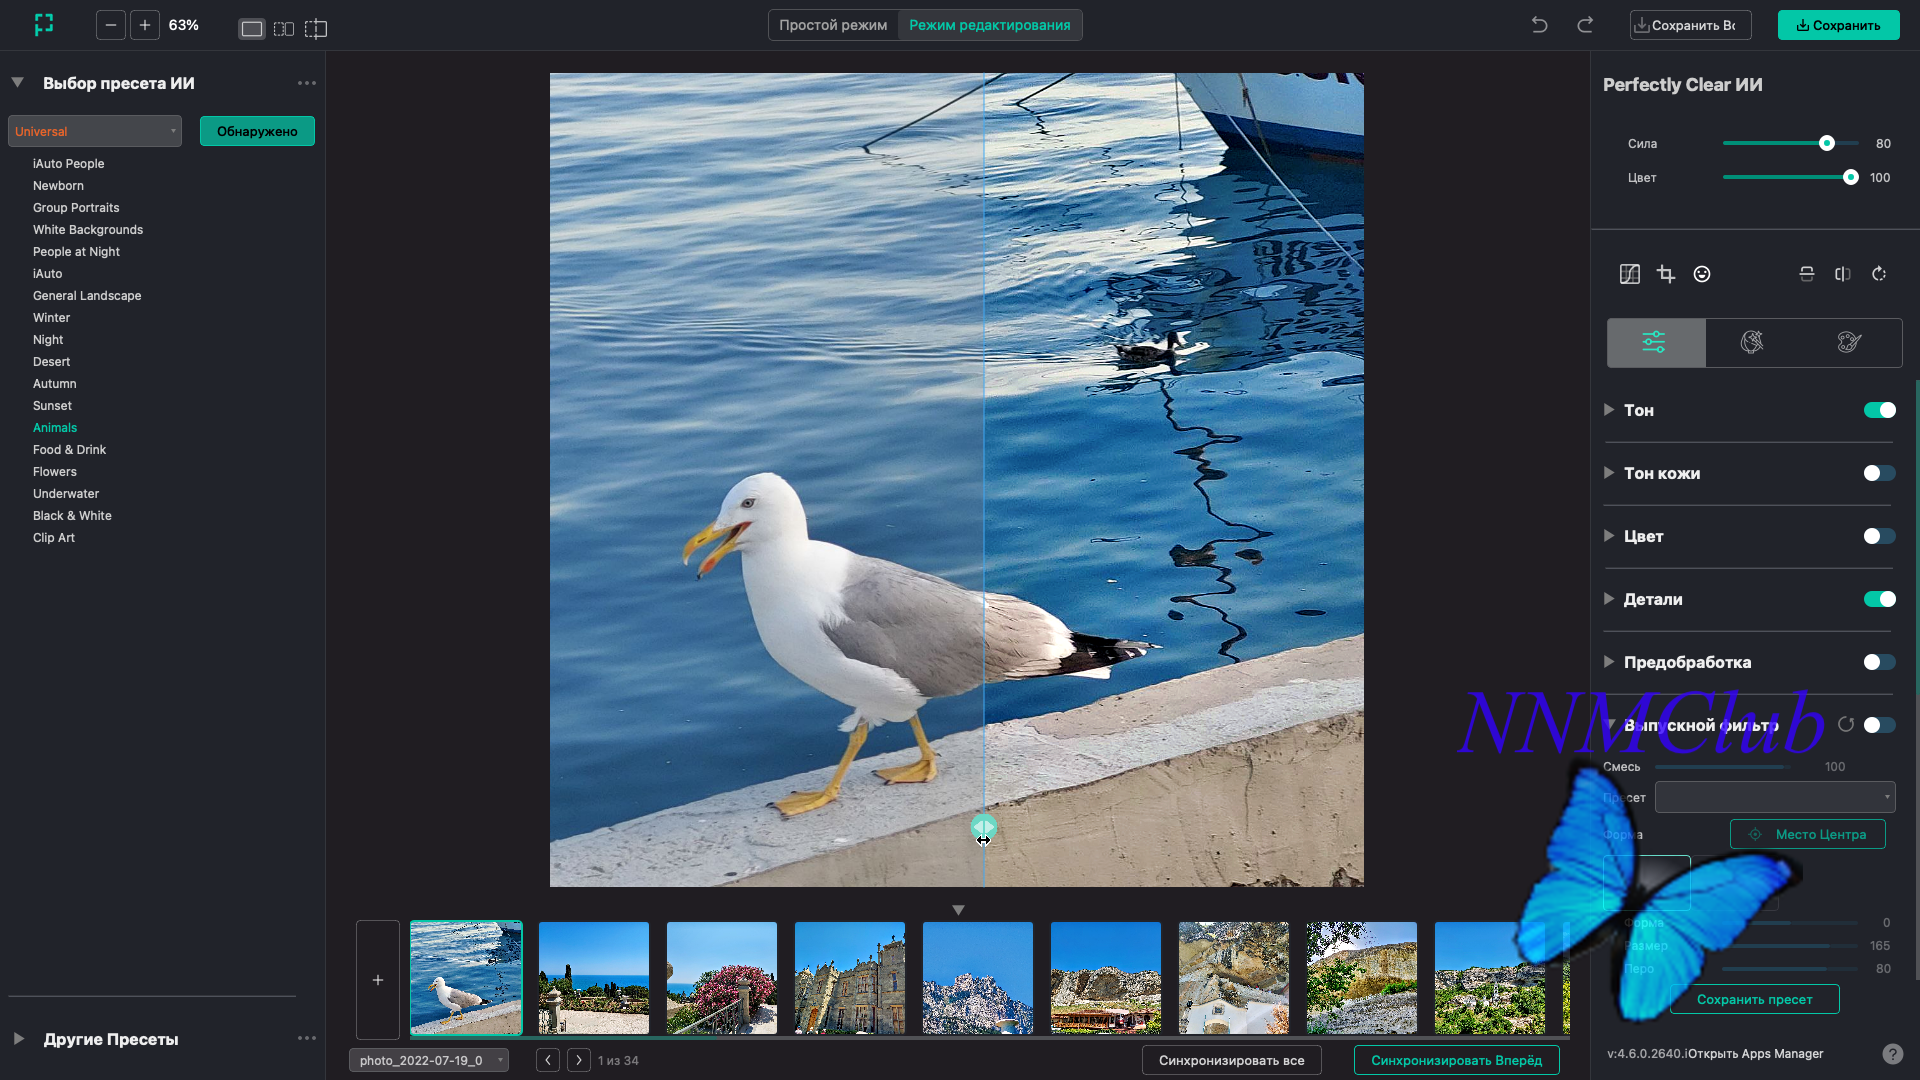1920x1080 pixels.
Task: Expand the Детали section
Action: [x=1609, y=599]
